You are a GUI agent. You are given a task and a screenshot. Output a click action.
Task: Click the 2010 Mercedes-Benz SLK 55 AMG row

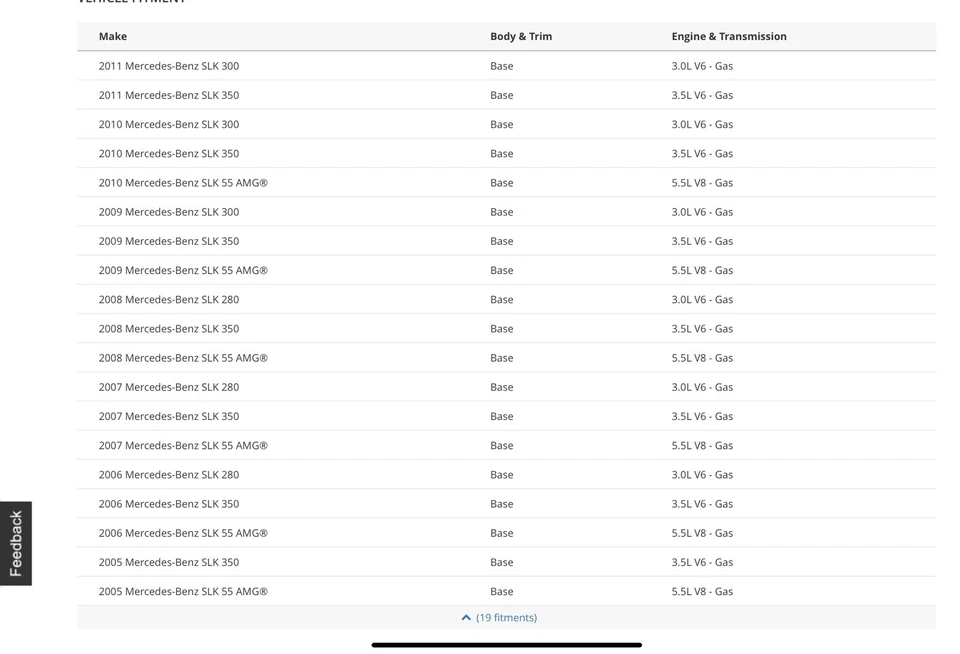[x=183, y=183]
